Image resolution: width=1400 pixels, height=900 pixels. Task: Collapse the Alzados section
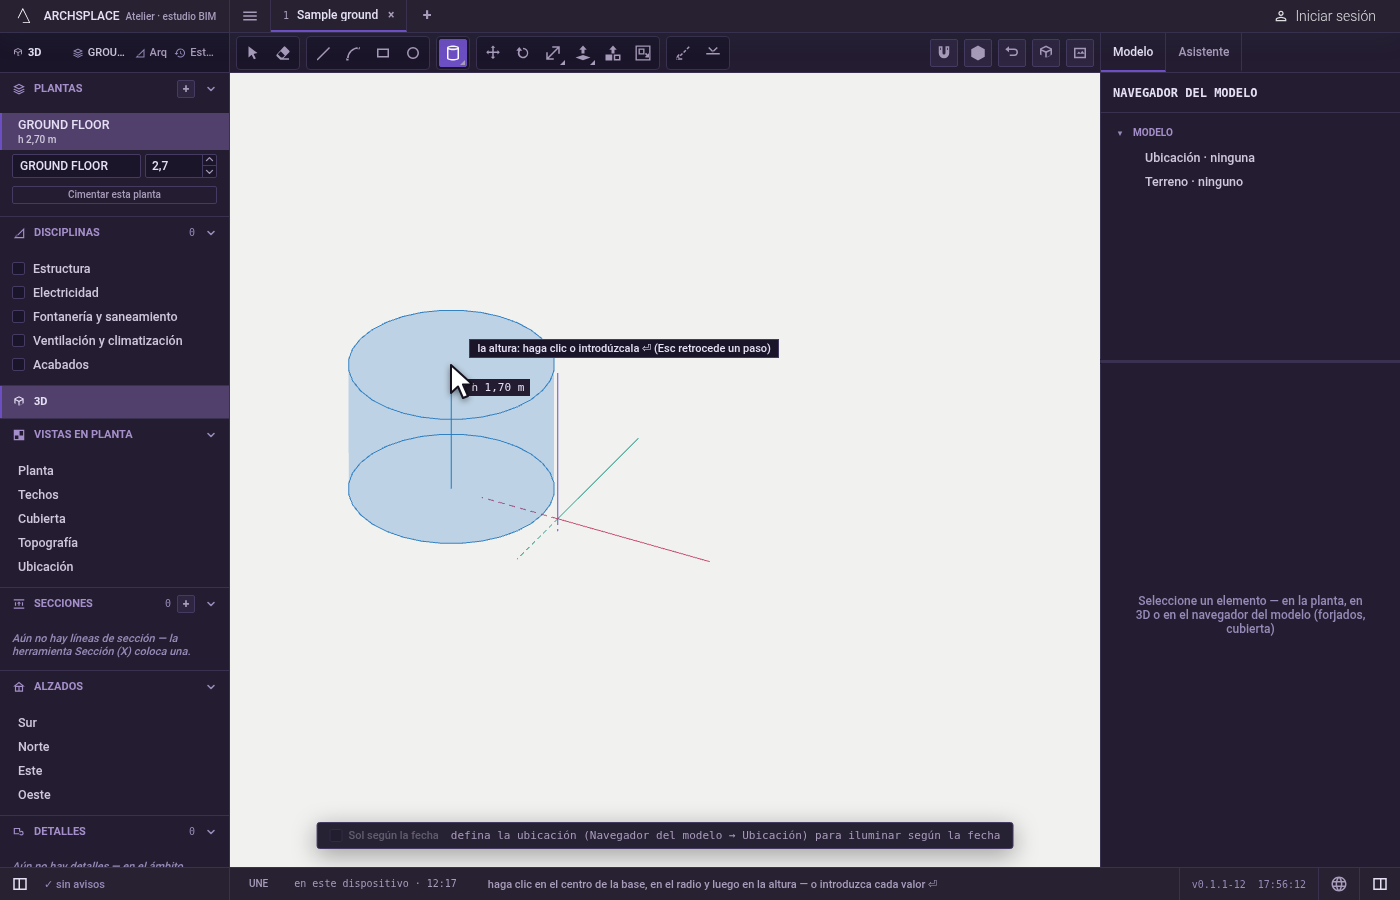[211, 687]
